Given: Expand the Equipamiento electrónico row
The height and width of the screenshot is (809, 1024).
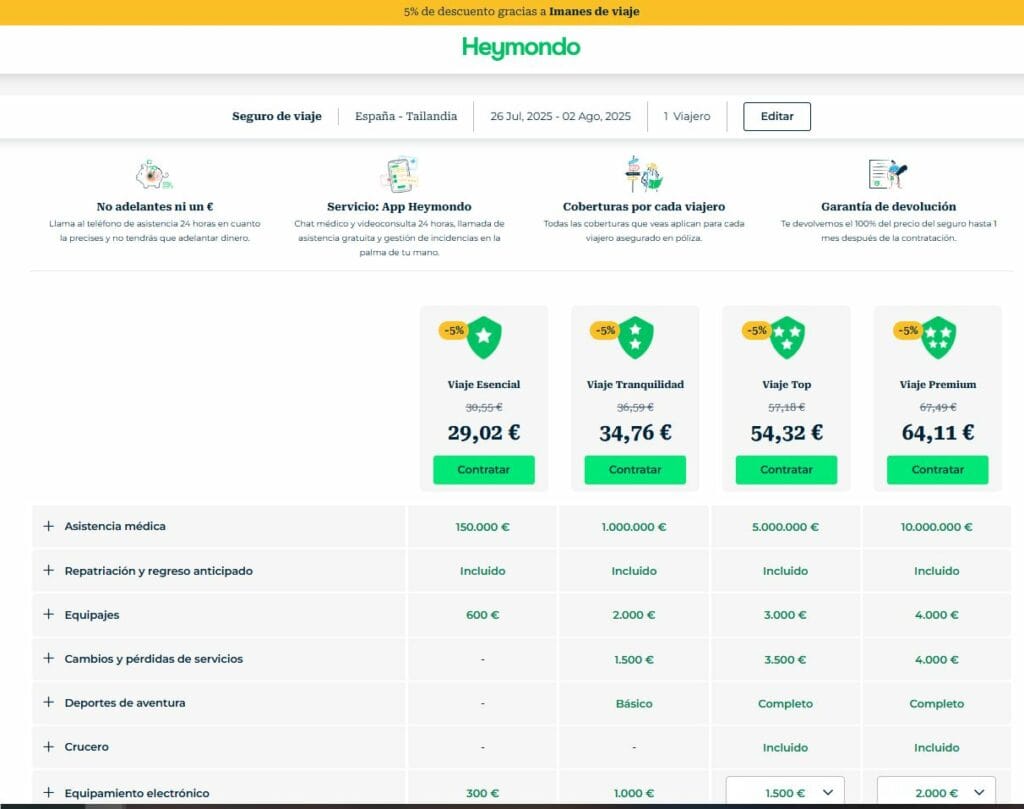Looking at the screenshot, I should [48, 793].
